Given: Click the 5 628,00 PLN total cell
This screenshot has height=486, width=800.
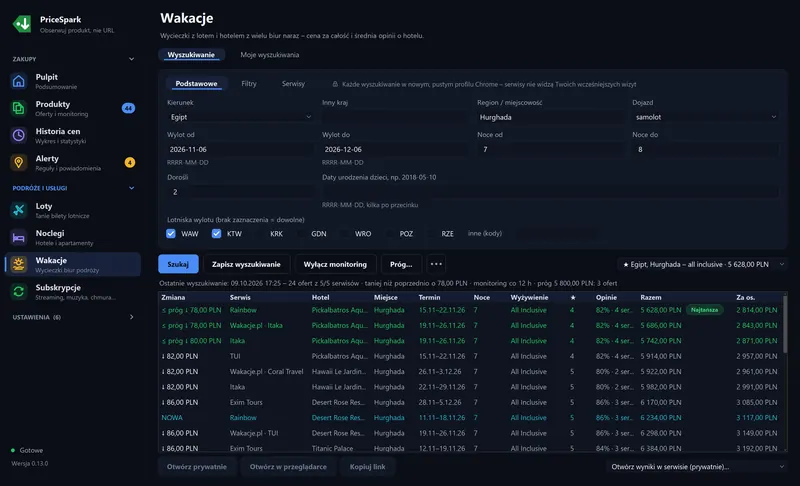Looking at the screenshot, I should pos(661,310).
